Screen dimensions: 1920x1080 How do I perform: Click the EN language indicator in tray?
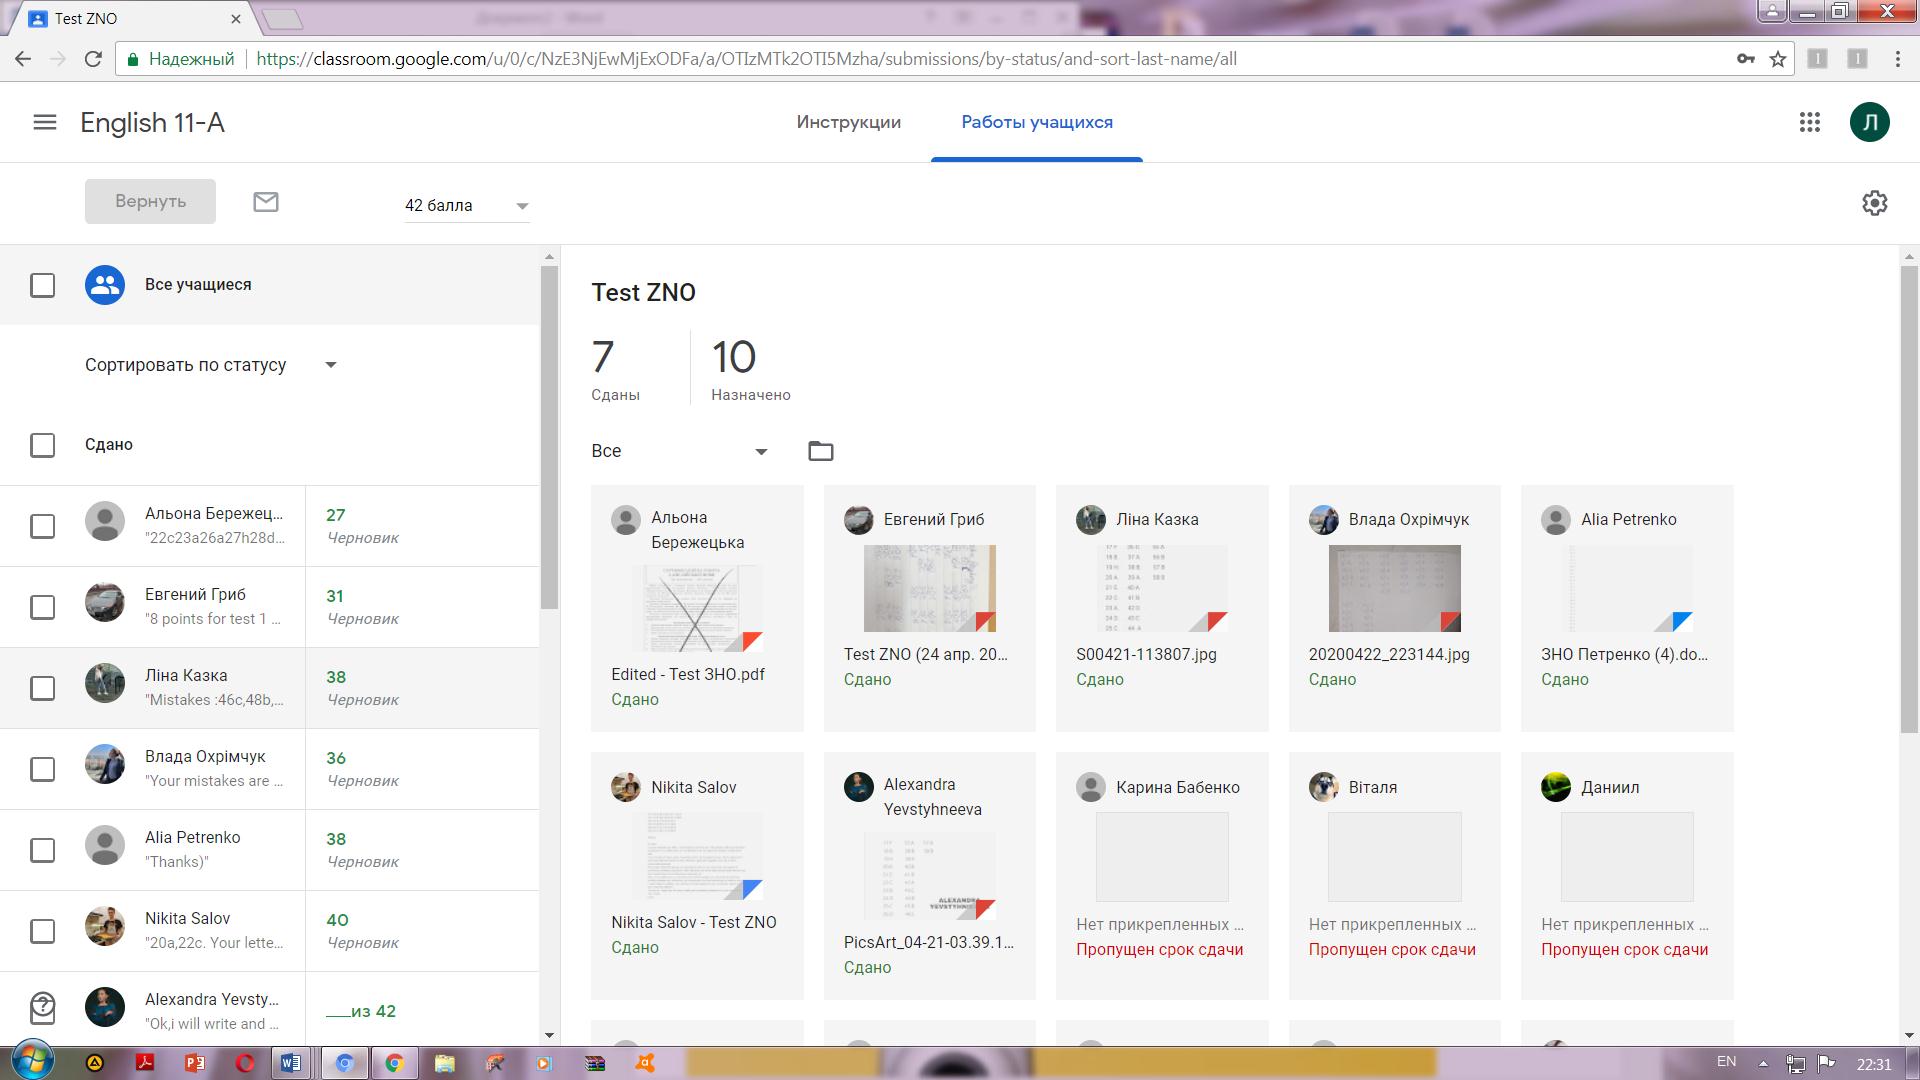pyautogui.click(x=1727, y=1061)
